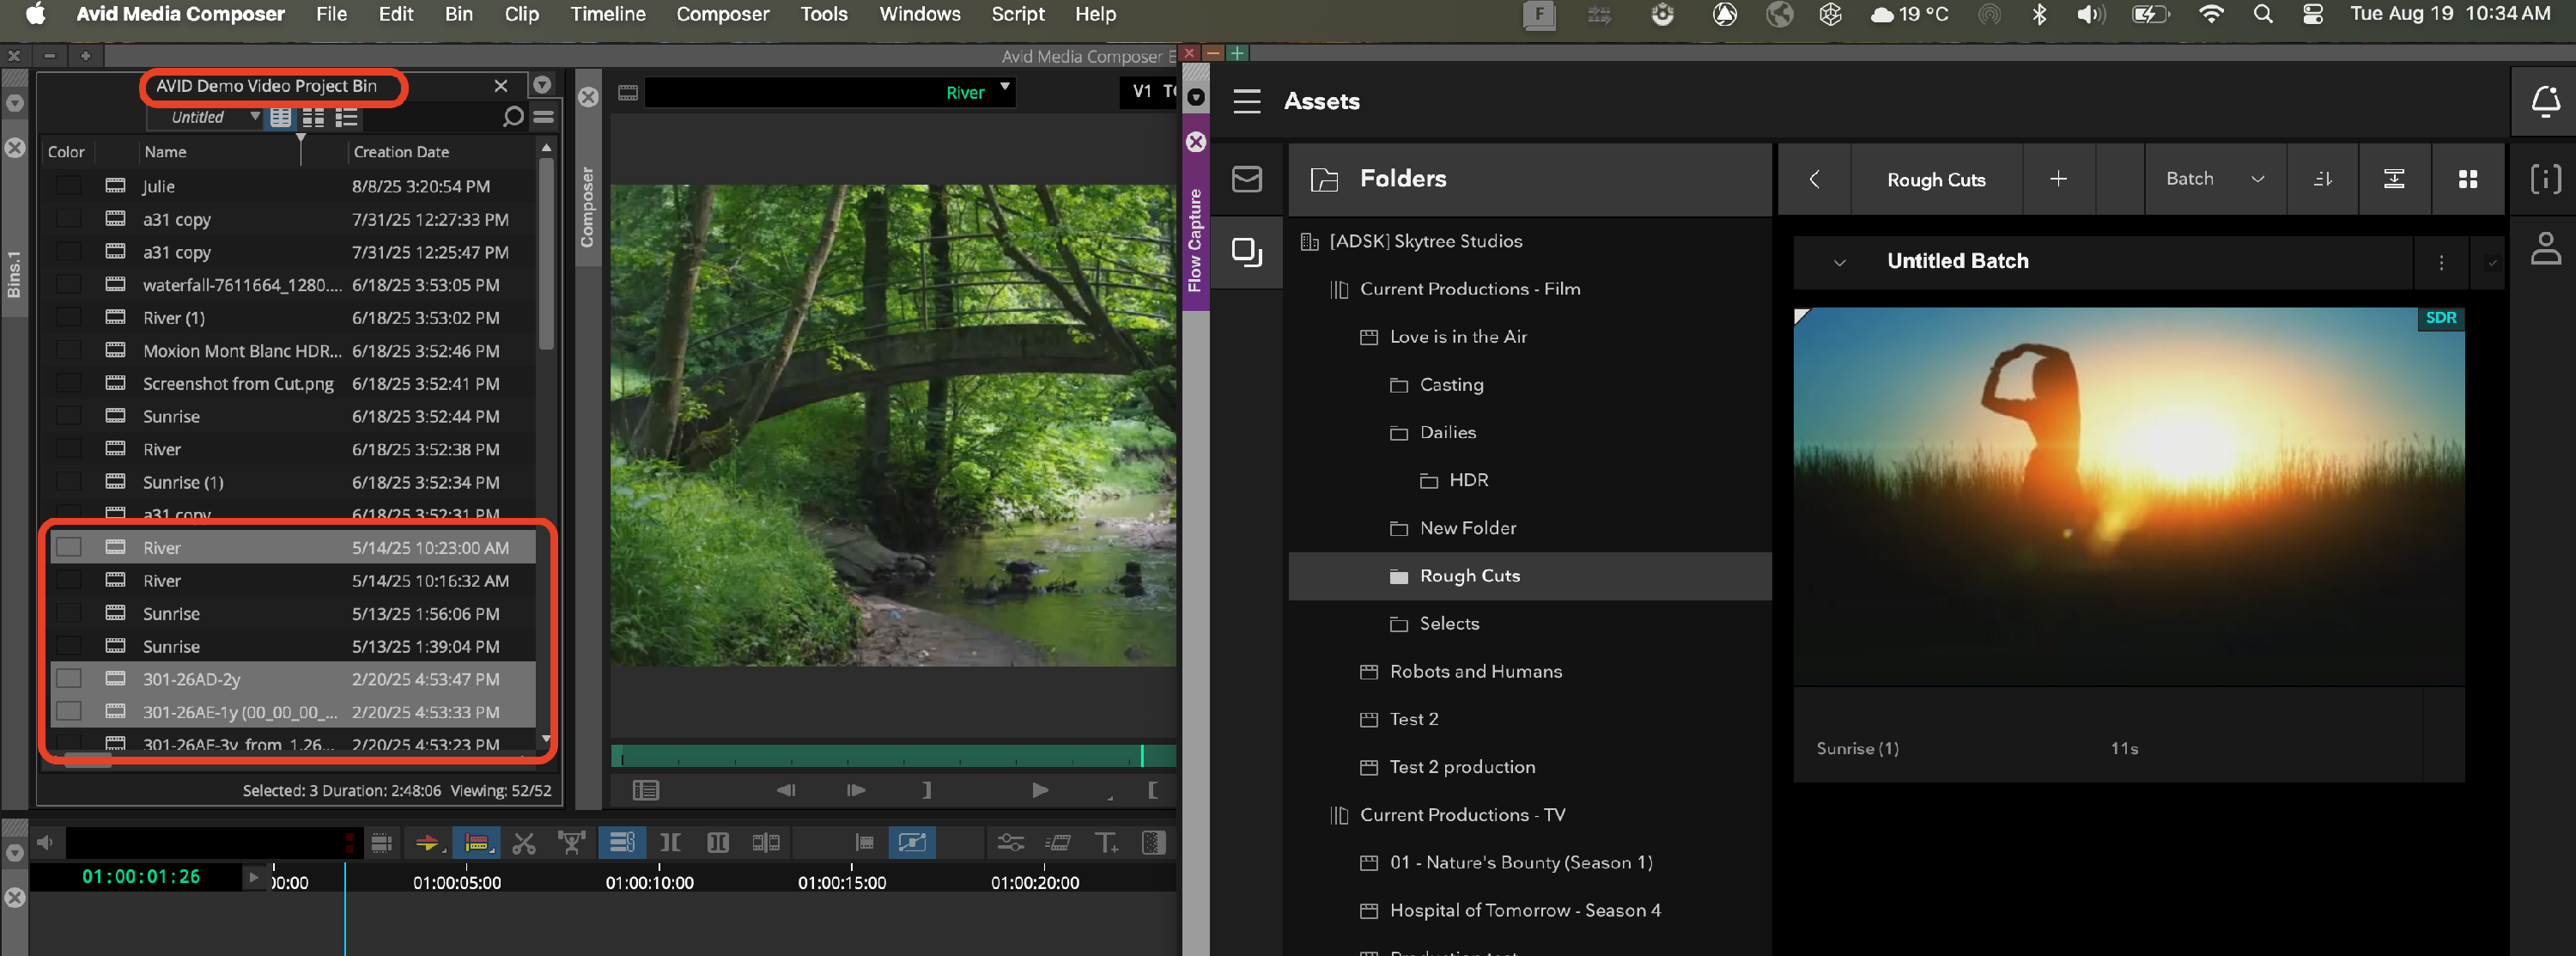Switch assets to grid view
2576x956 pixels.
2468,179
